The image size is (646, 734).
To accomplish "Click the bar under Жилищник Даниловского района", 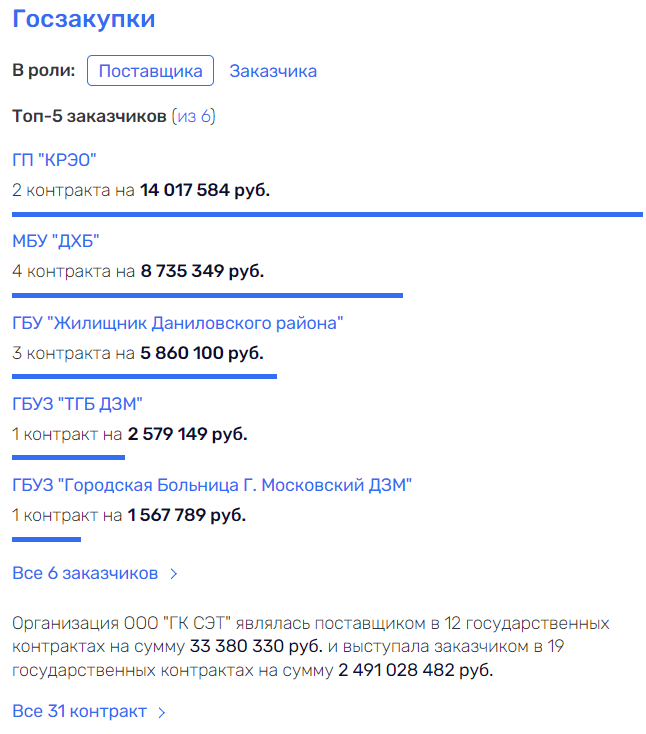I will [x=145, y=376].
